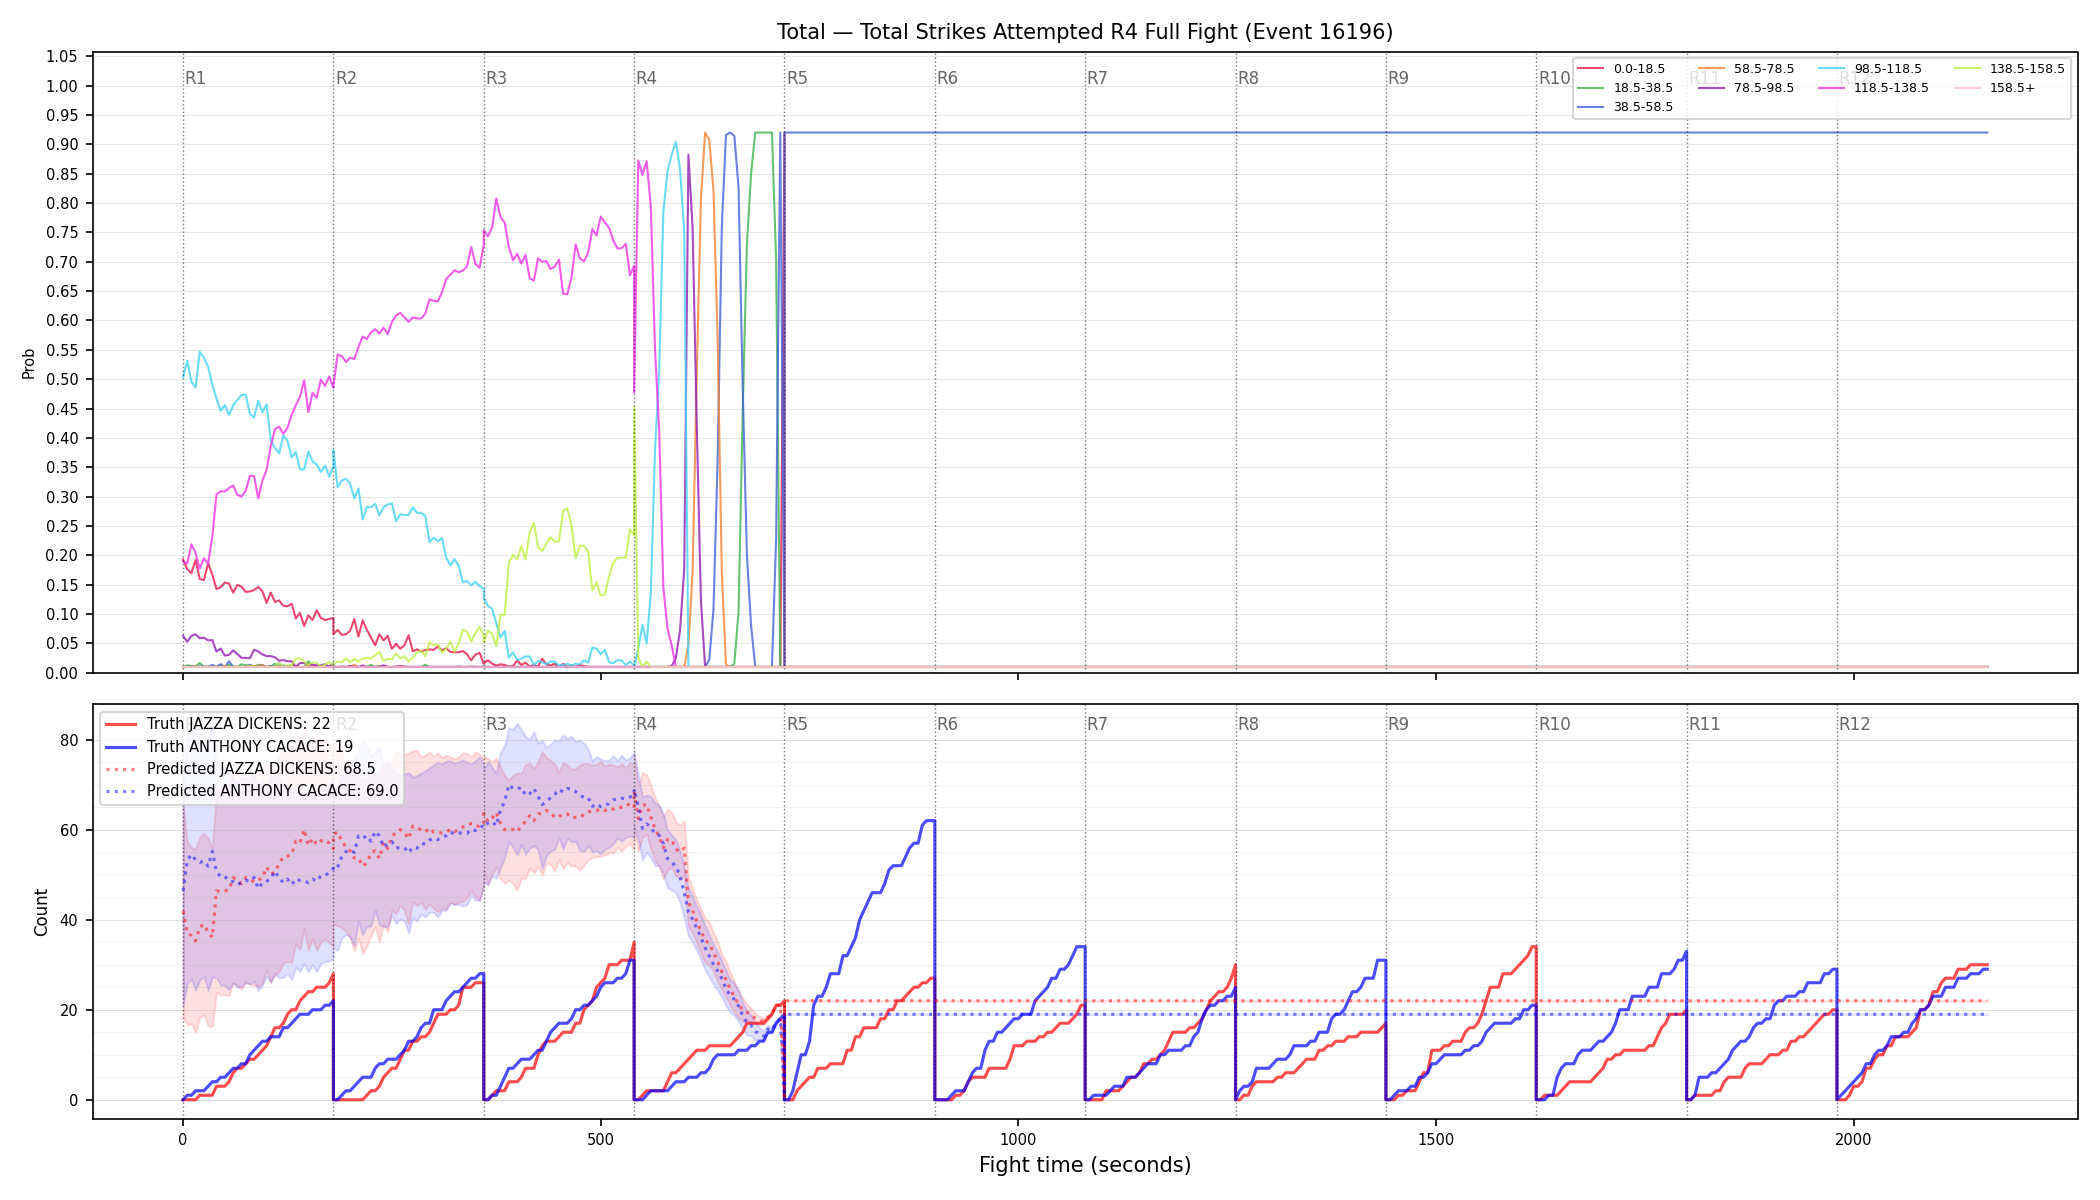2100x1200 pixels.
Task: Click the 58.5-78.5 legend entry
Action: pyautogui.click(x=1746, y=69)
